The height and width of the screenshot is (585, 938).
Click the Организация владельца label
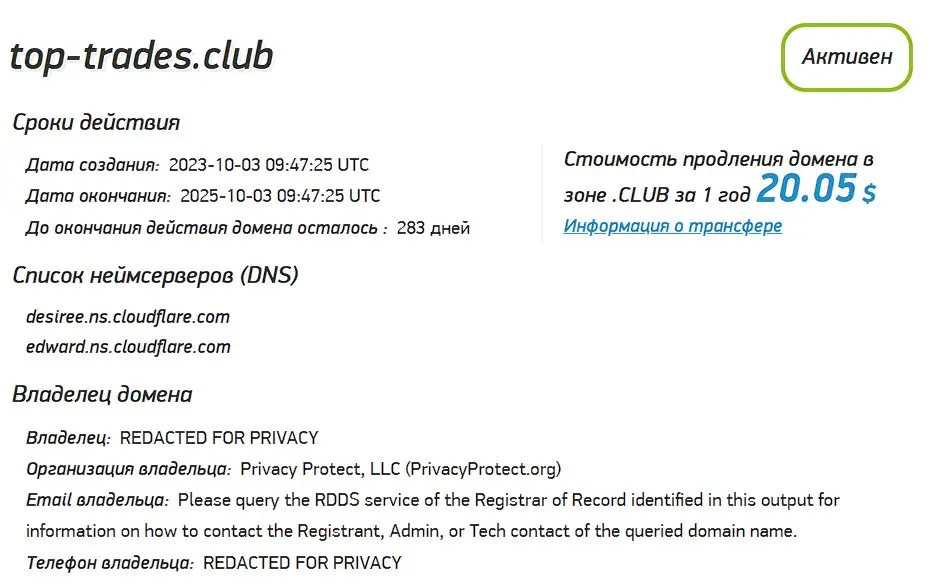click(127, 469)
